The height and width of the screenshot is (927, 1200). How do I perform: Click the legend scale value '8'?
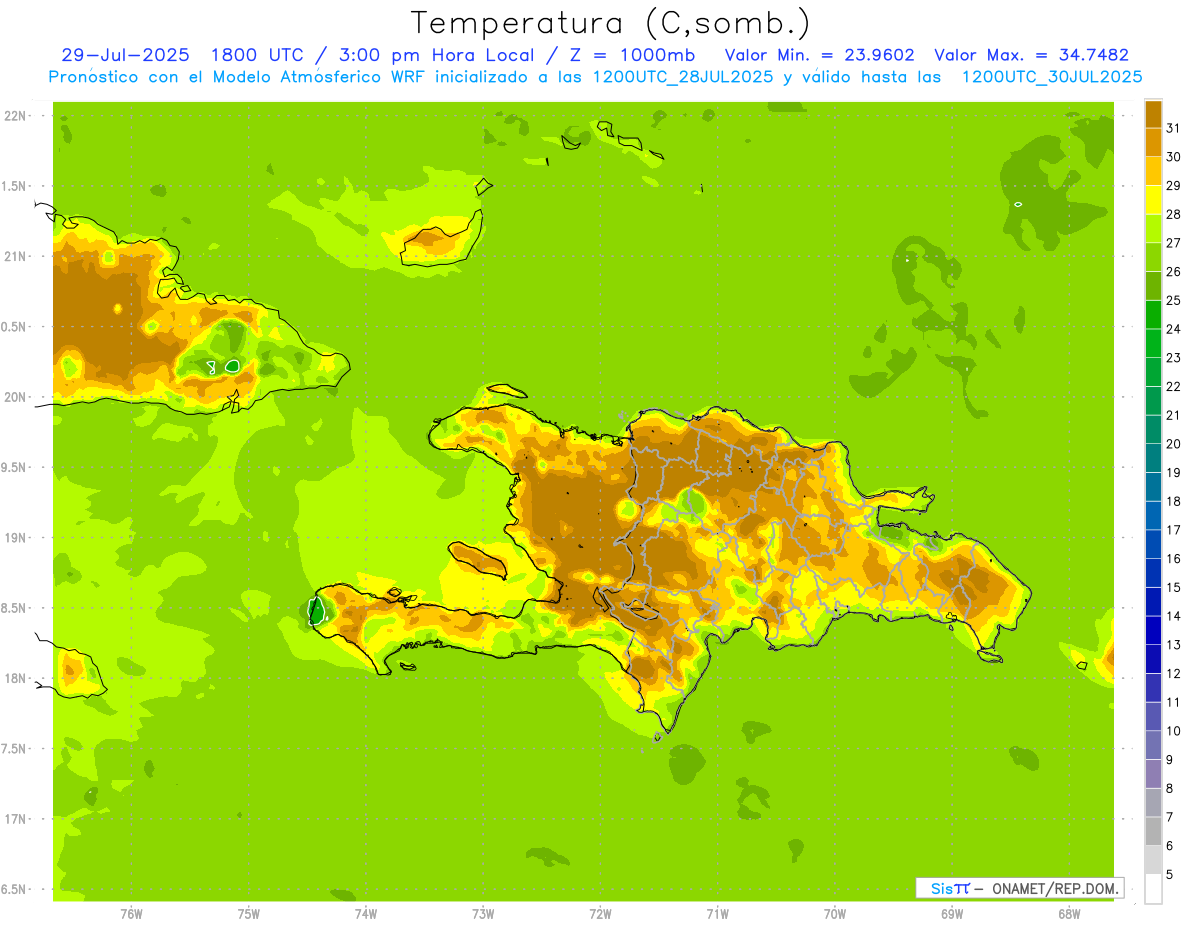(1170, 788)
